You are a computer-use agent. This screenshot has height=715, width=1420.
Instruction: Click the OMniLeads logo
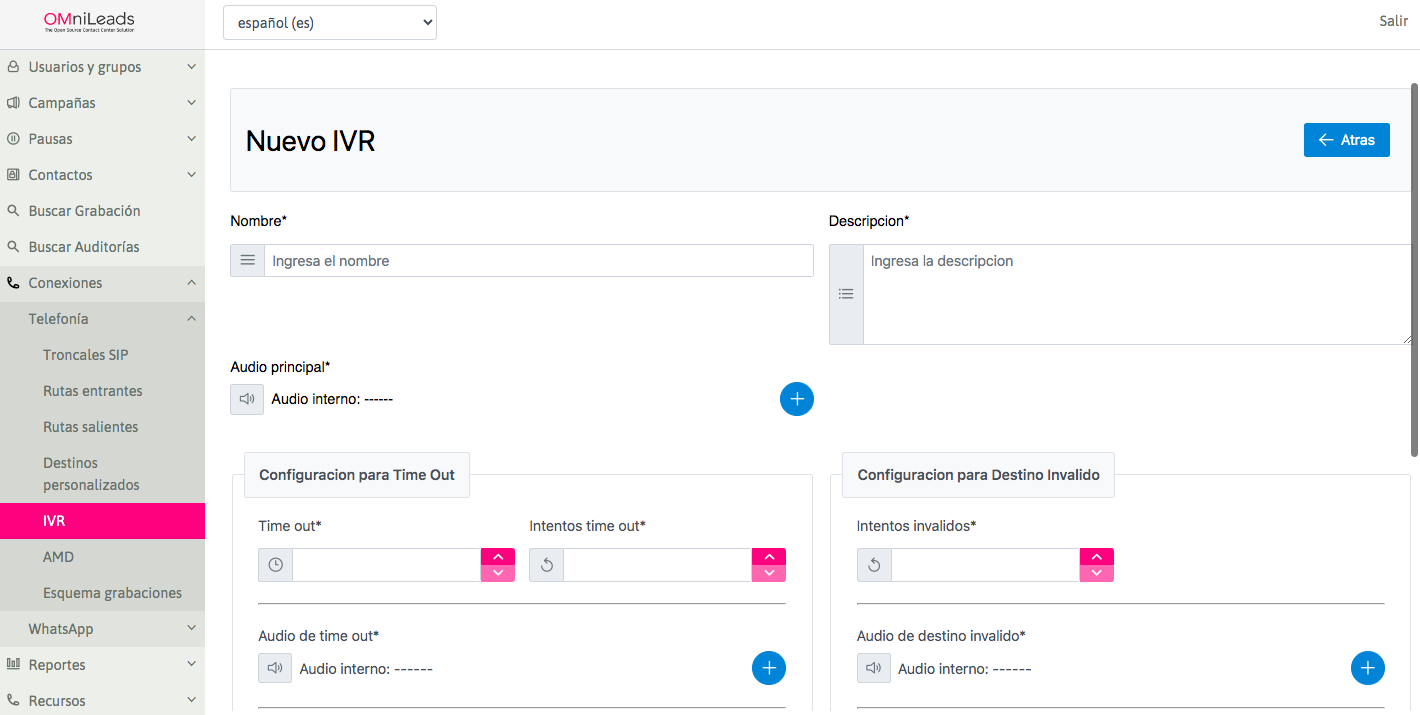pos(89,22)
